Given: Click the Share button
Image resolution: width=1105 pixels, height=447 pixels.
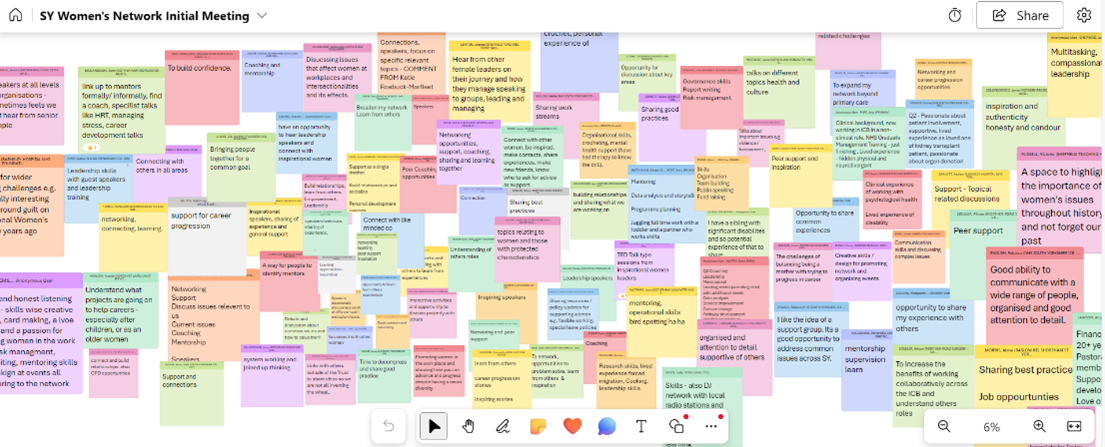Looking at the screenshot, I should pos(1020,16).
